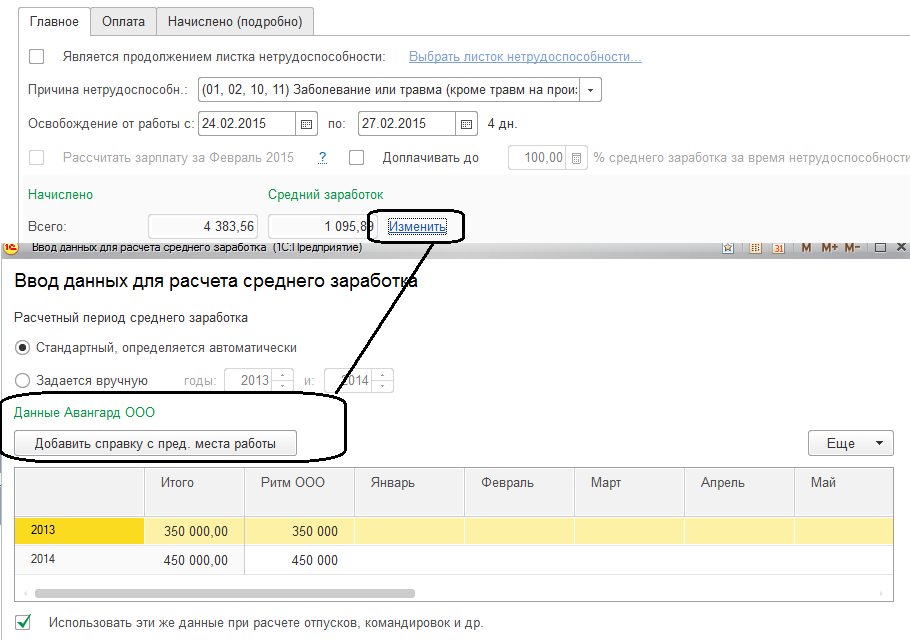Viewport: 910px width, 640px height.
Task: Click Итого cell 350 000,00
Action: click(x=194, y=531)
